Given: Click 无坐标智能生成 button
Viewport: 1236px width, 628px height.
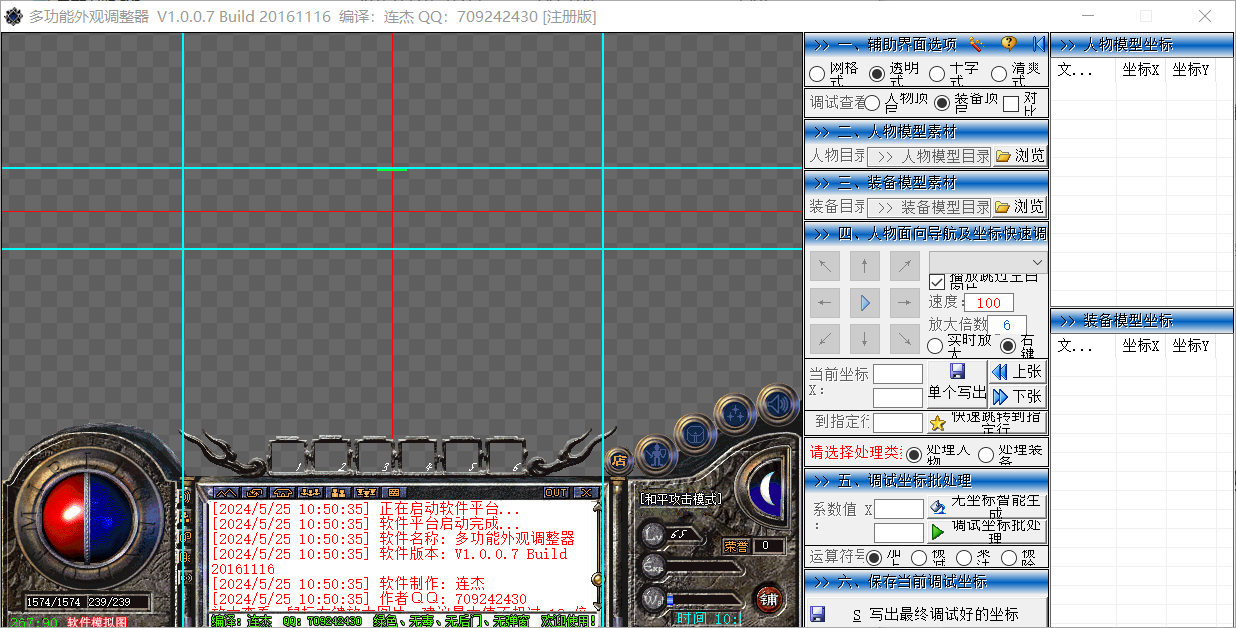Looking at the screenshot, I should [986, 508].
